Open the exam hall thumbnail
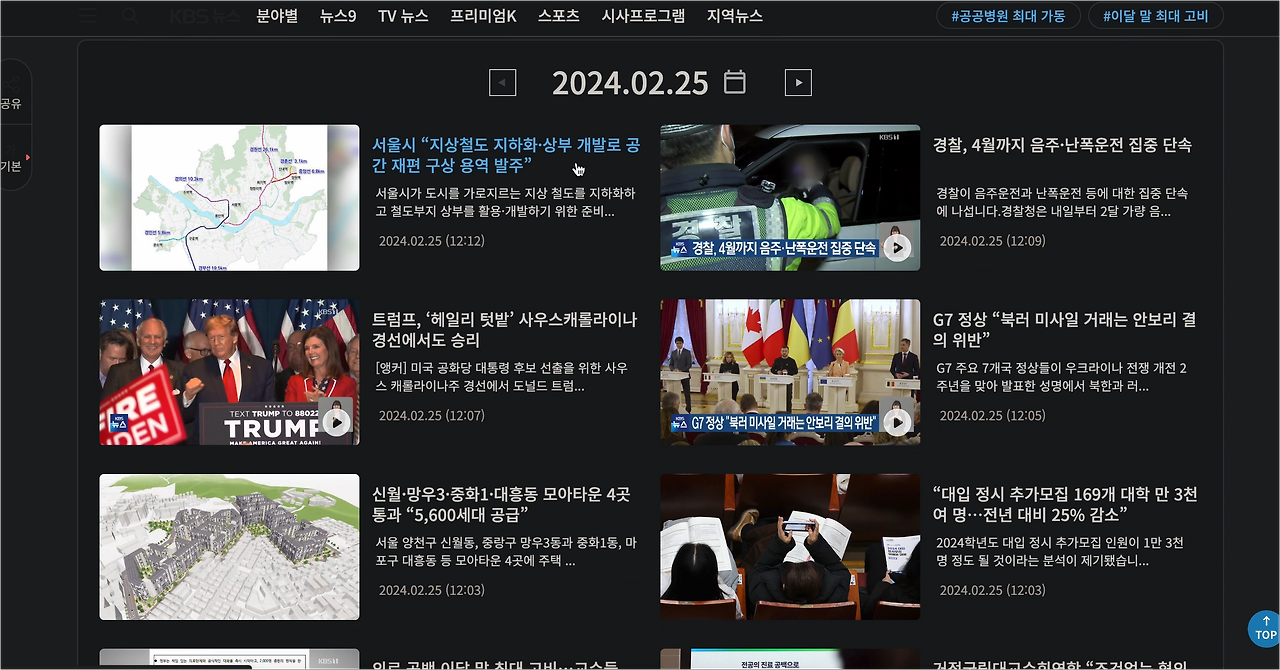 pyautogui.click(x=790, y=547)
